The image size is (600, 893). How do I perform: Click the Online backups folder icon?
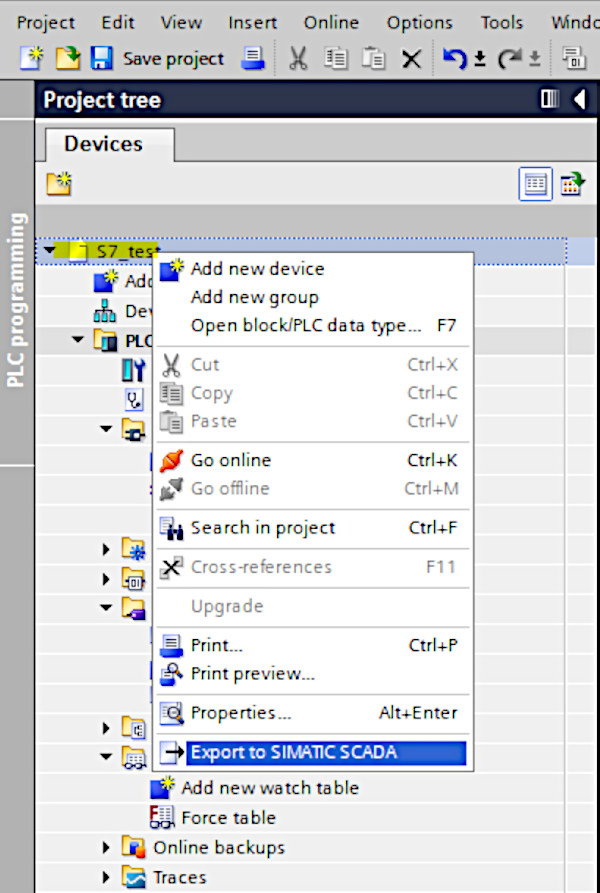pyautogui.click(x=134, y=847)
